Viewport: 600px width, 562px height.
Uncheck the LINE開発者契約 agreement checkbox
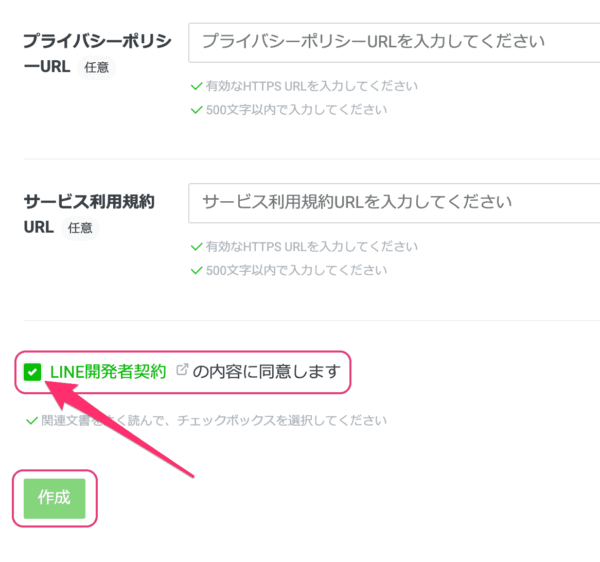pyautogui.click(x=32, y=372)
